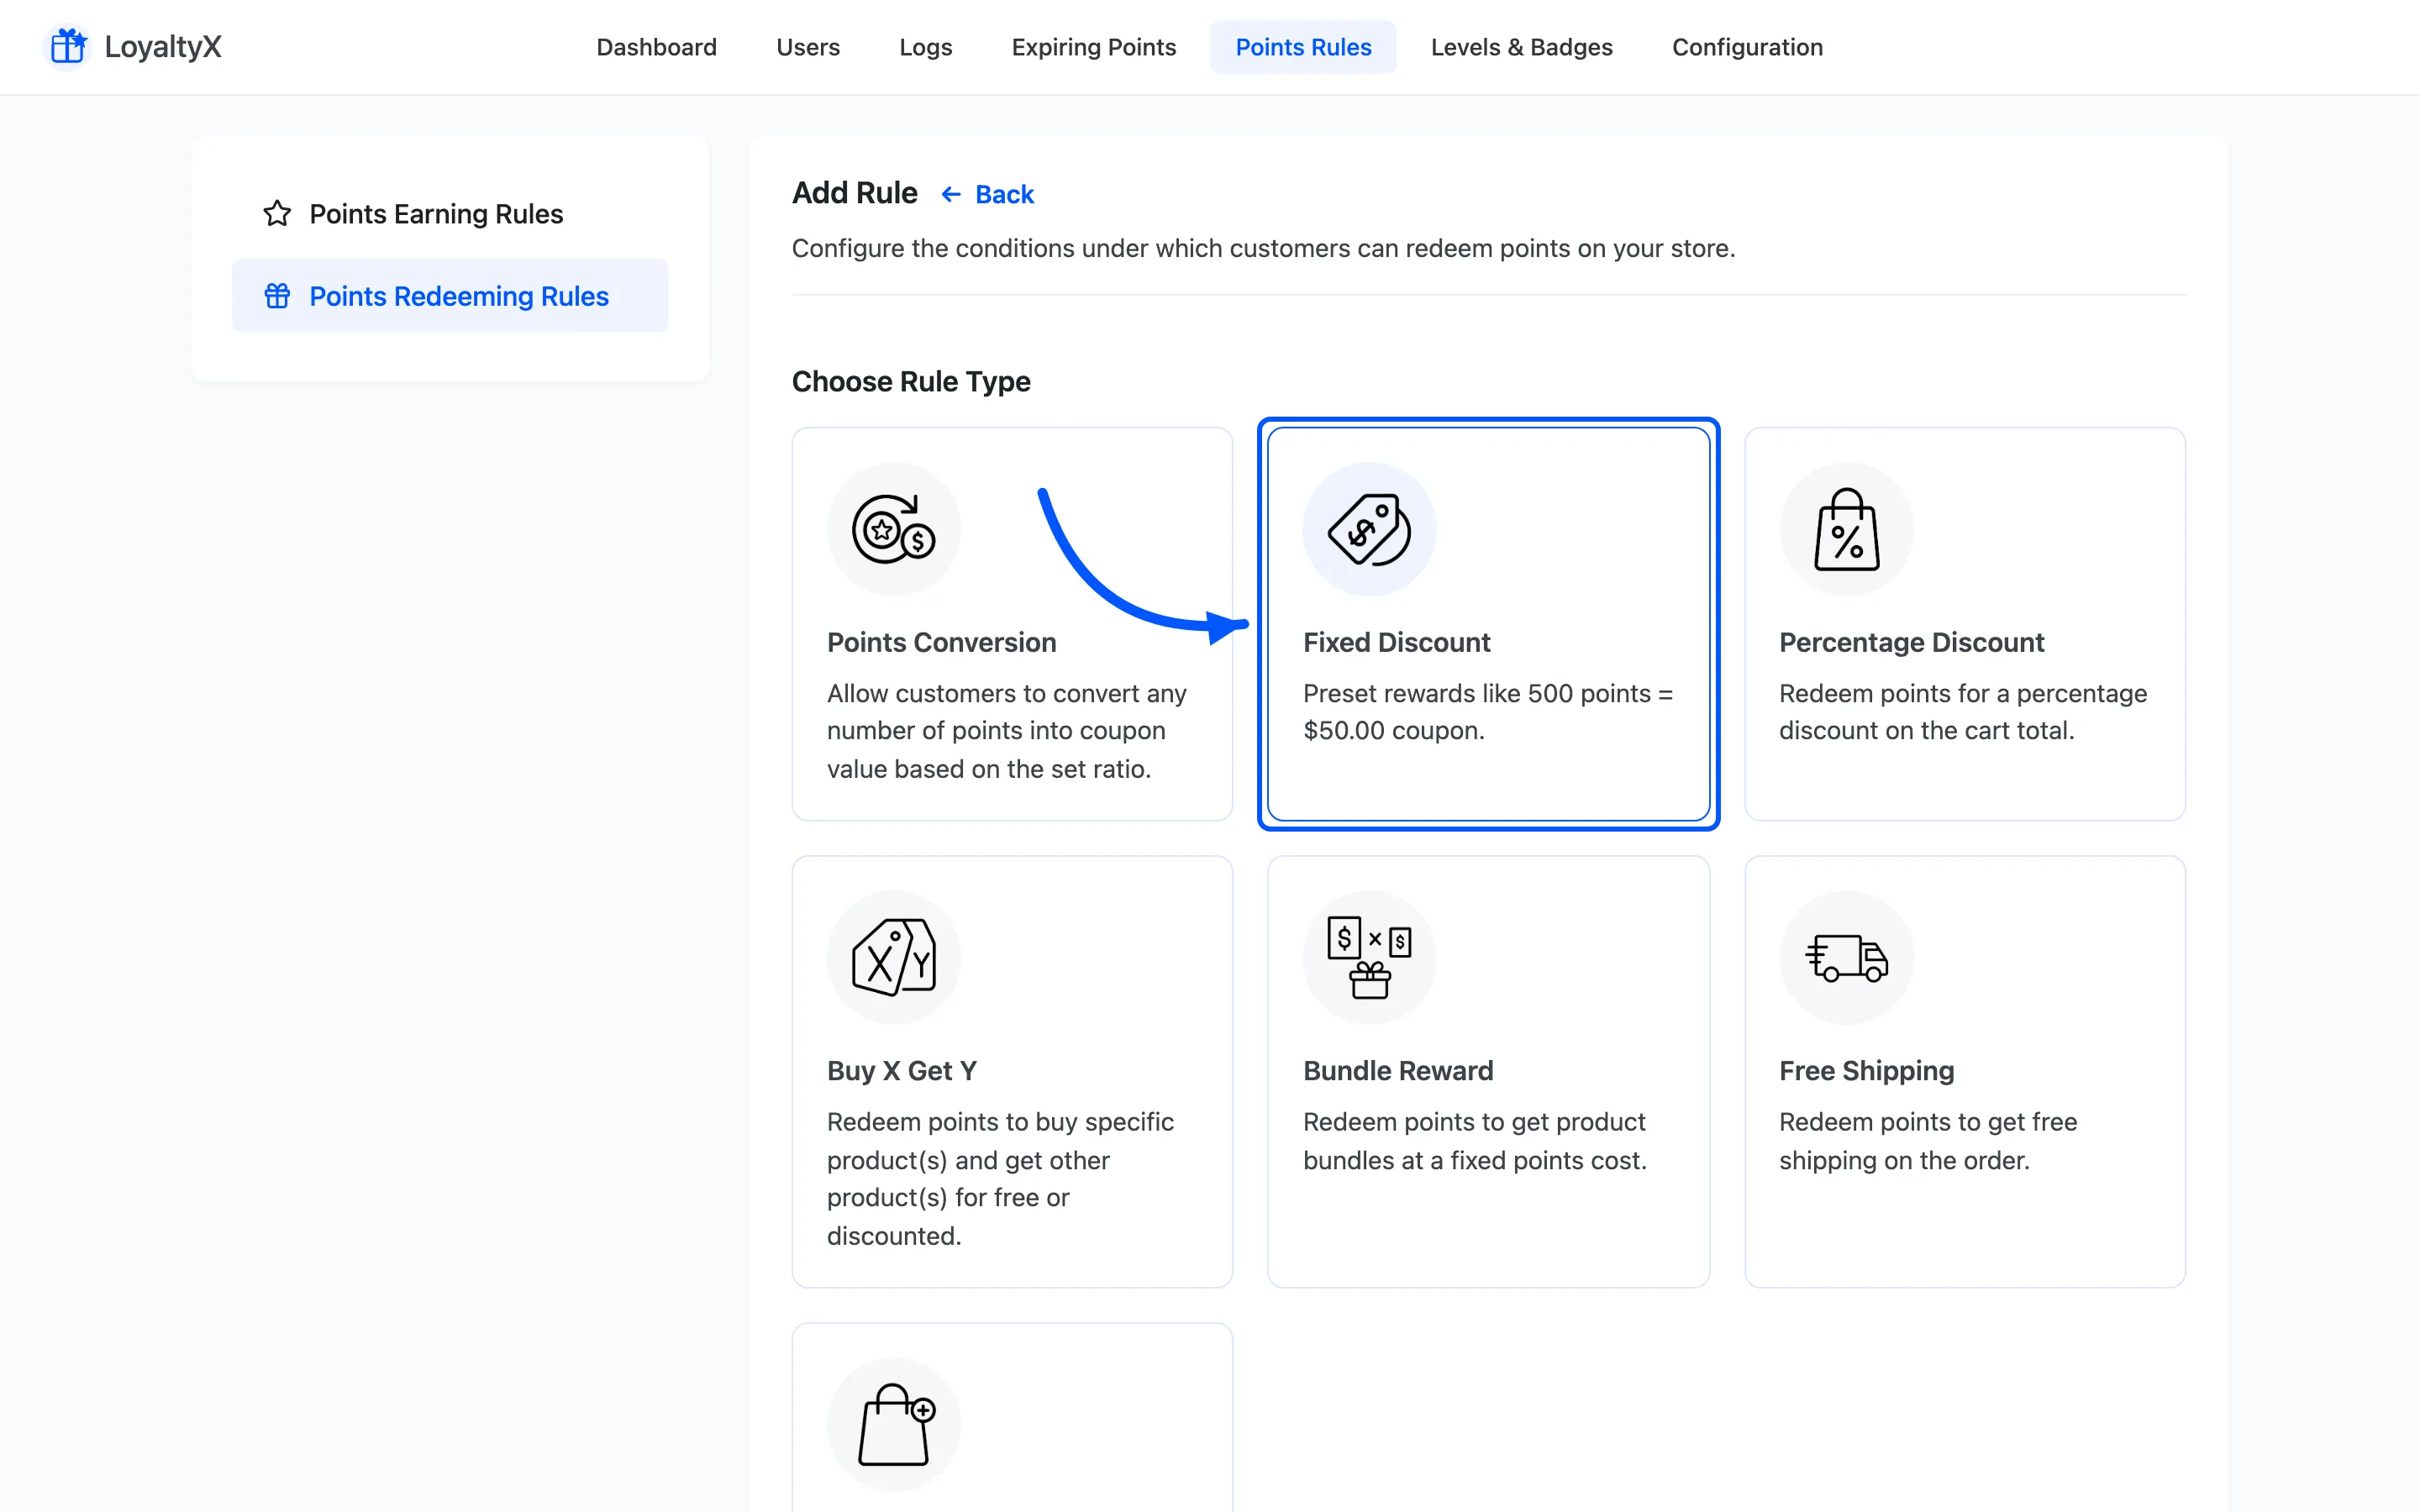
Task: Click the Free Shipping truck icon
Action: tap(1846, 957)
